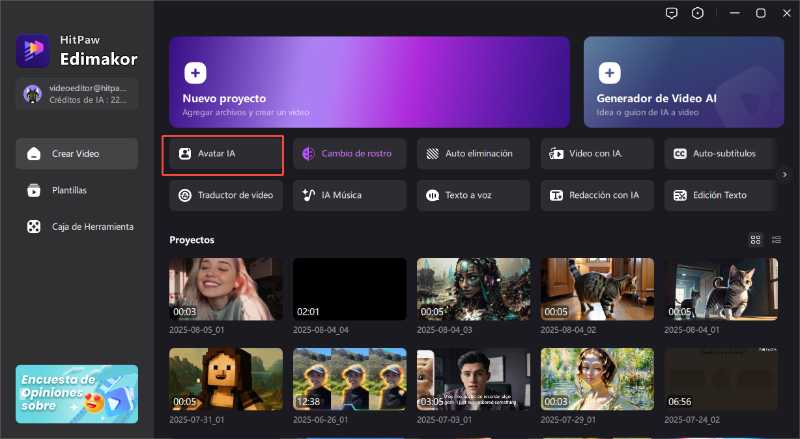Open Edición Texto tool
Screen dimensions: 800x439
click(721, 195)
